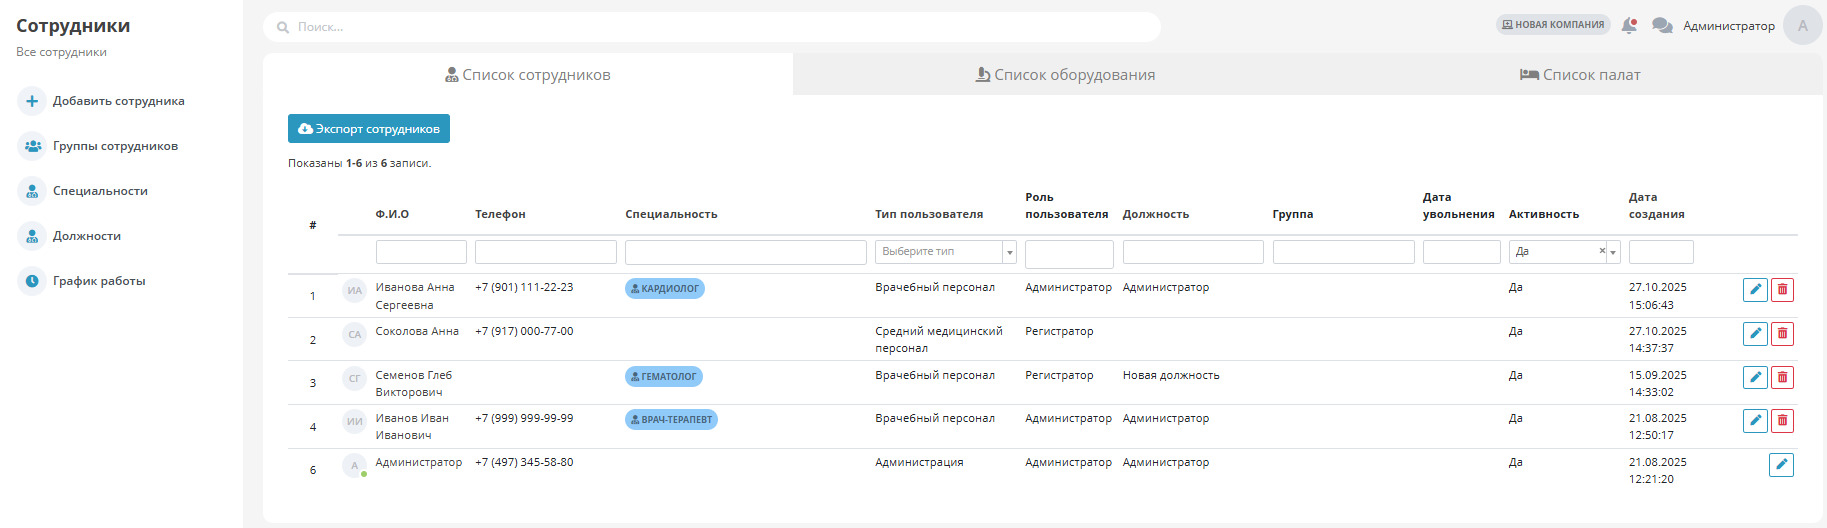Go to Группы сотрудников
This screenshot has width=1827, height=528.
pyautogui.click(x=115, y=146)
